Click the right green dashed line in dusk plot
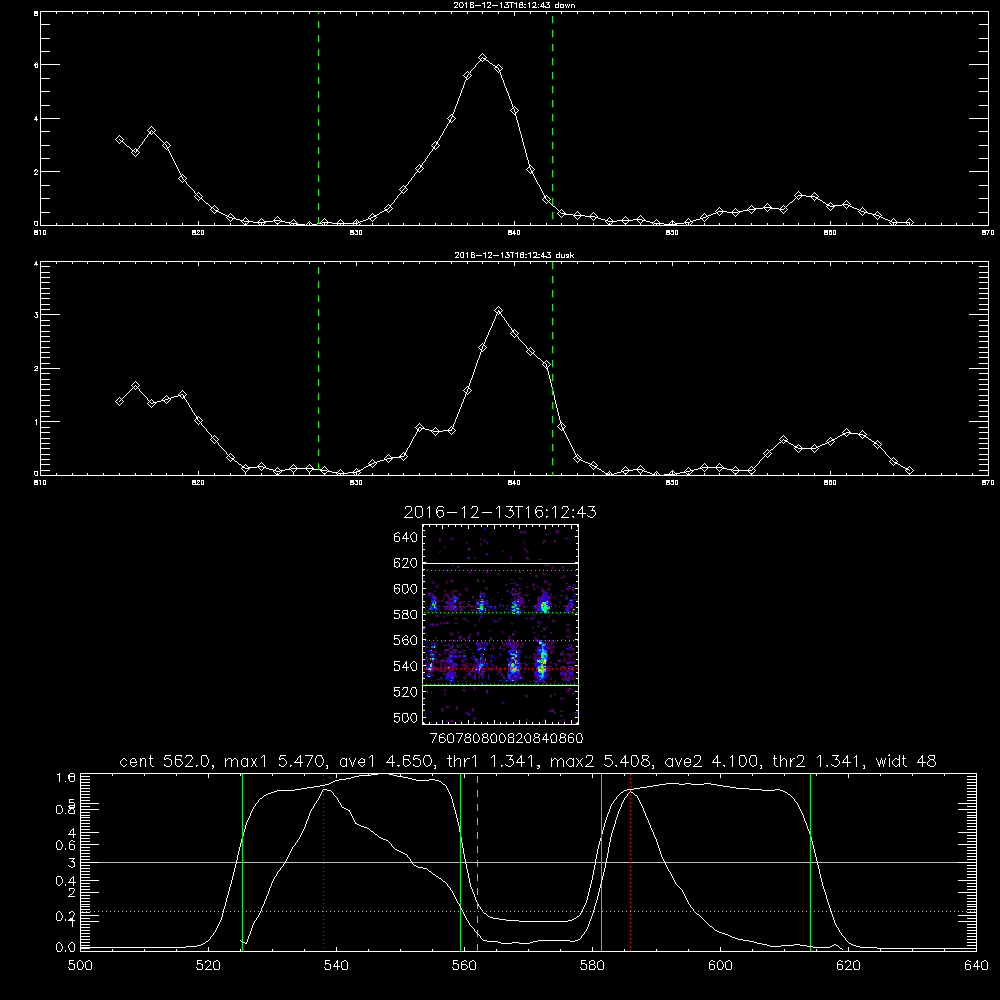1000x1000 pixels. coord(552,369)
